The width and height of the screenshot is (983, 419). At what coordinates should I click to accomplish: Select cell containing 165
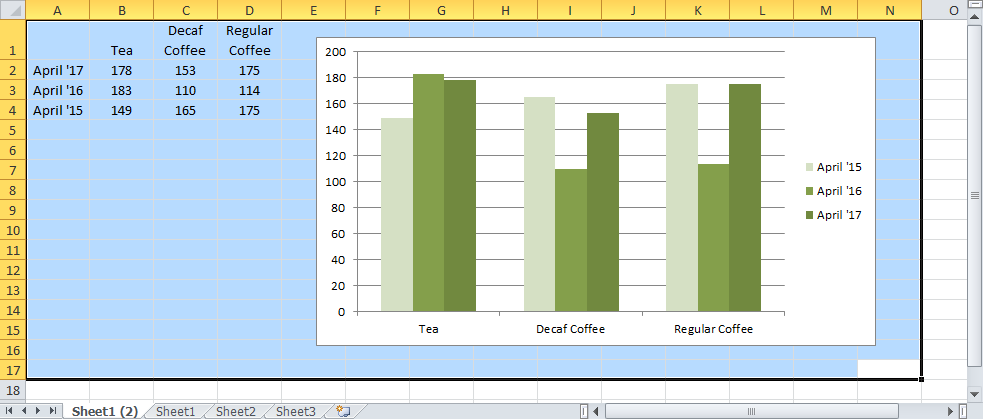(186, 110)
